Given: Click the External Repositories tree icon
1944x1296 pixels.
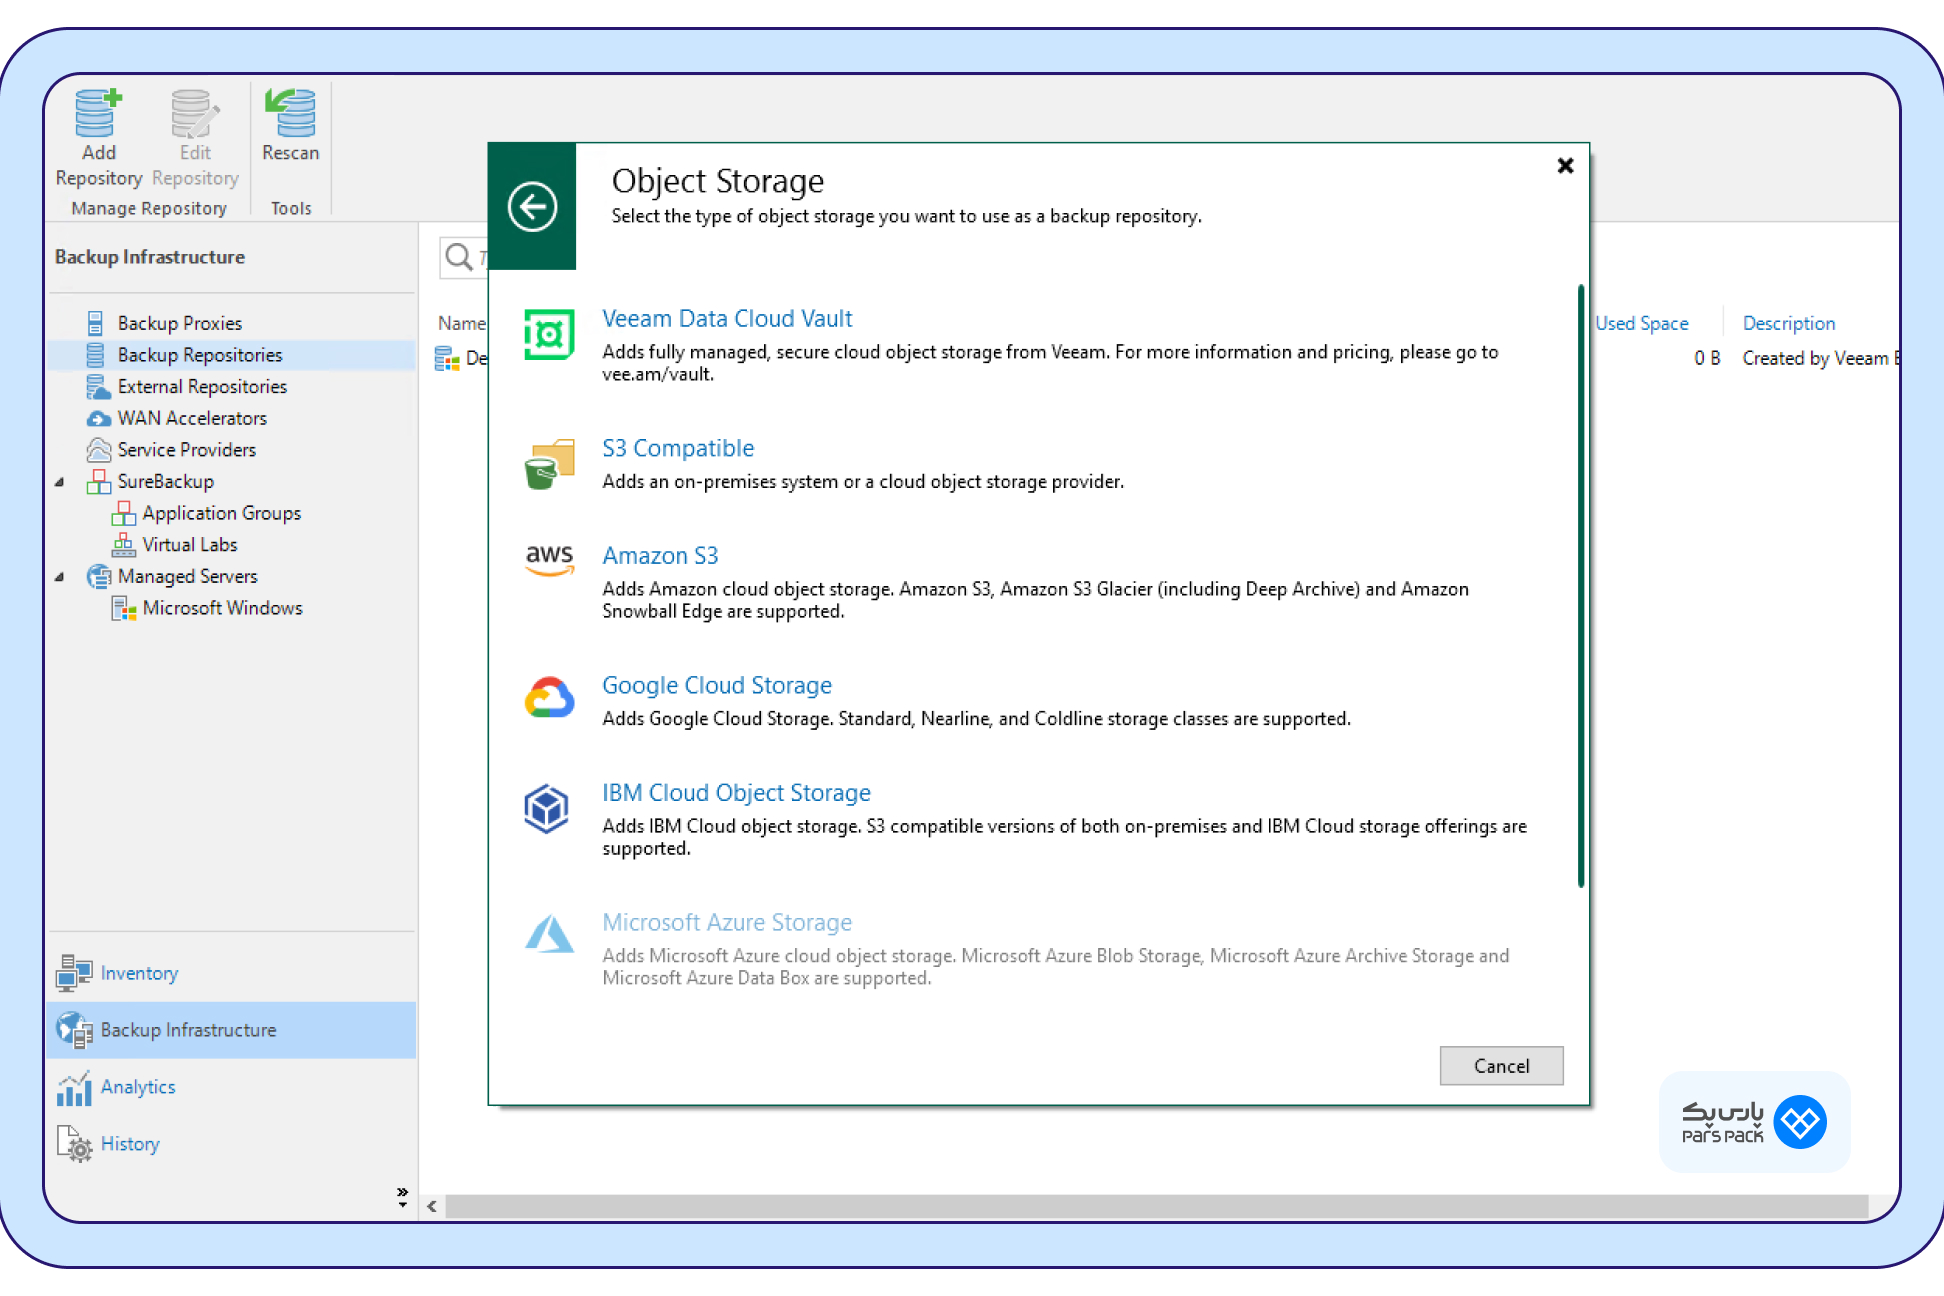Looking at the screenshot, I should pyautogui.click(x=98, y=386).
